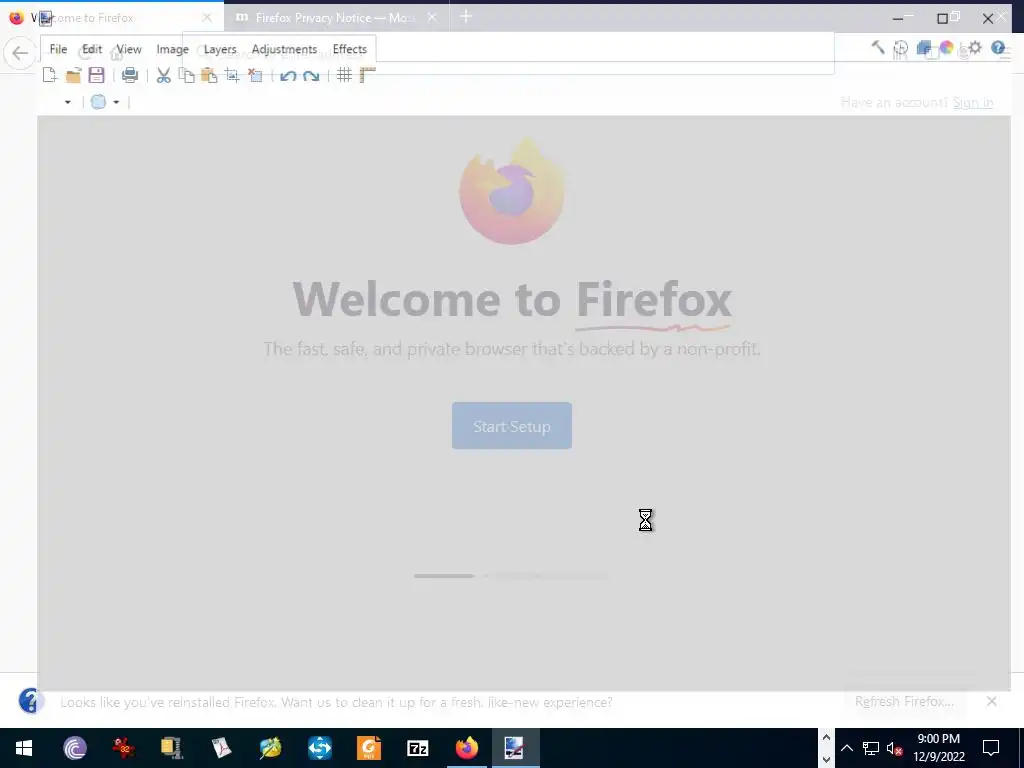Open Paint.NET Settings gear icon

click(975, 47)
